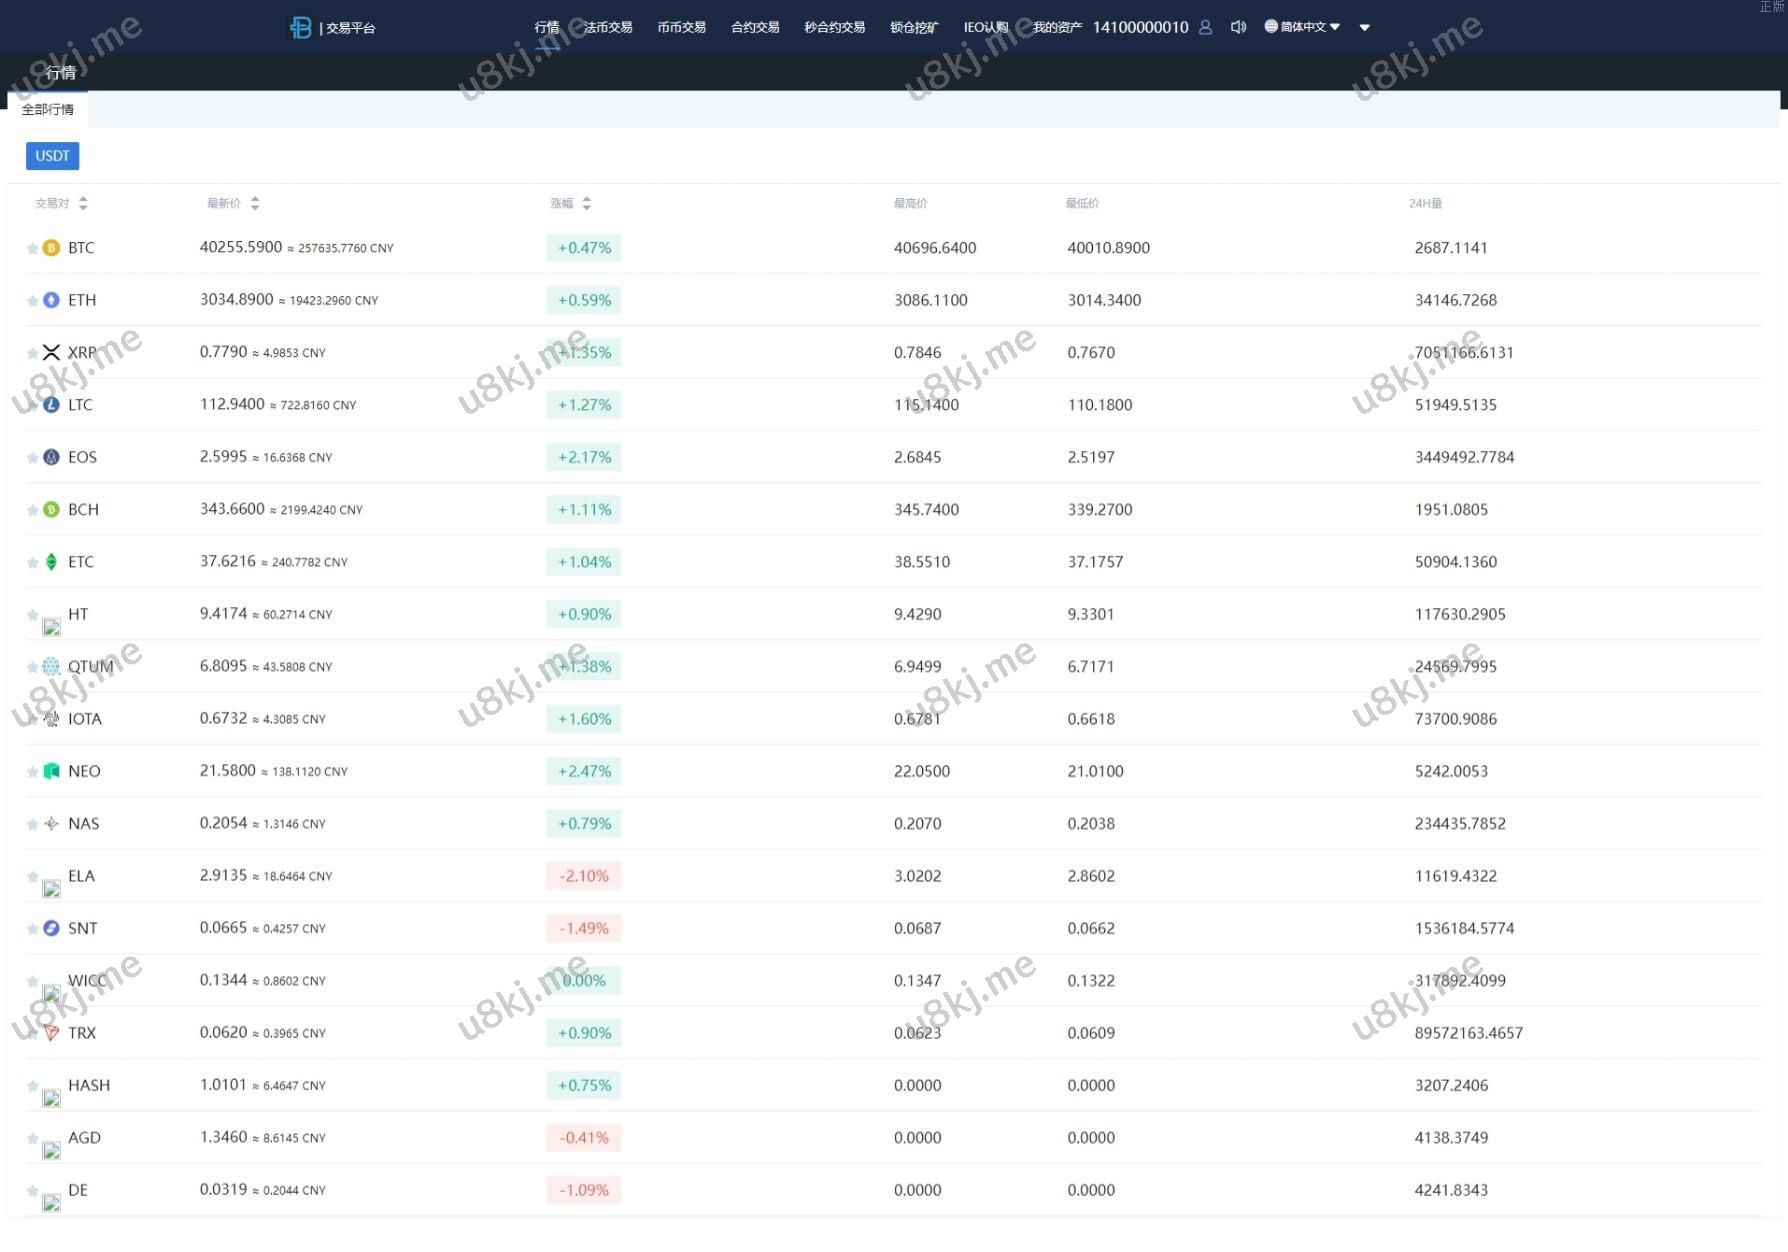Toggle the favorite star for EOS
Image resolution: width=1788 pixels, height=1252 pixels.
click(x=32, y=458)
